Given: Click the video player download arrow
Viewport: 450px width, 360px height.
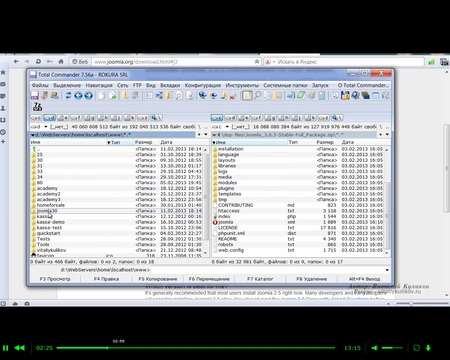Looking at the screenshot, I should point(428,348).
